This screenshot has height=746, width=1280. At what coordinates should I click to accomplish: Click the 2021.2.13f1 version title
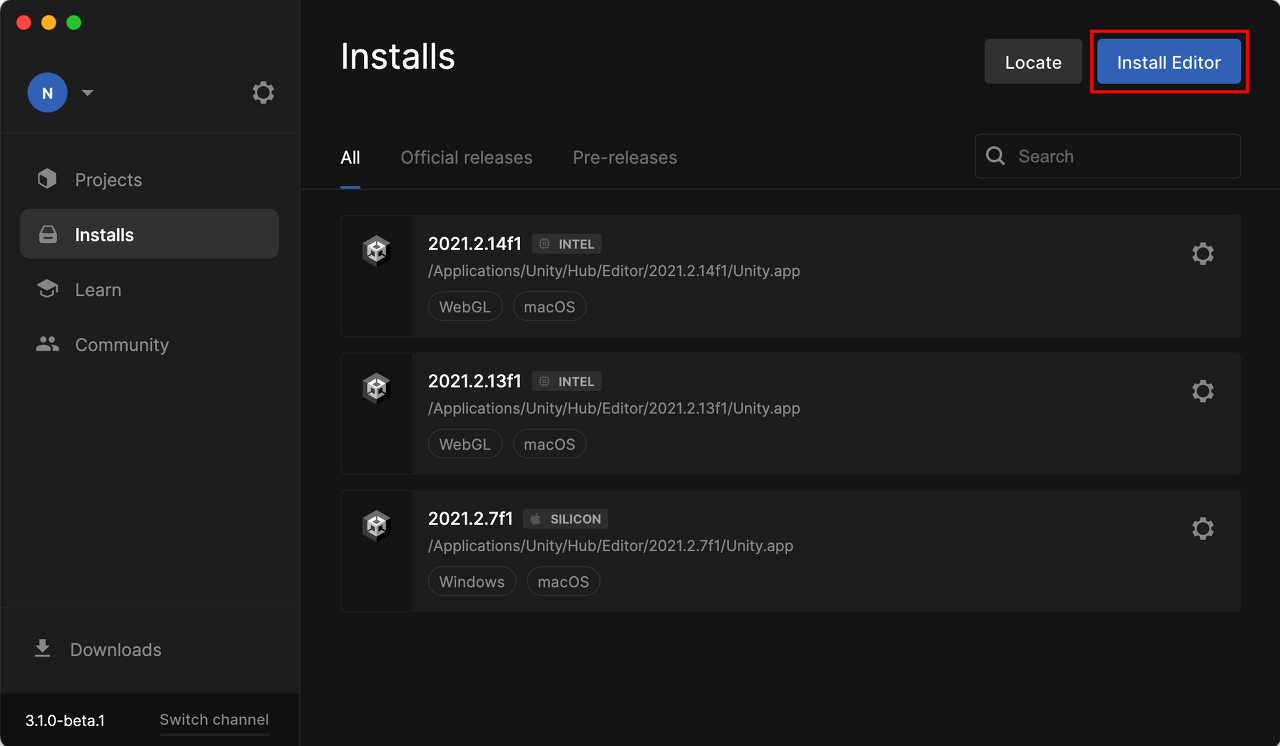pos(475,381)
